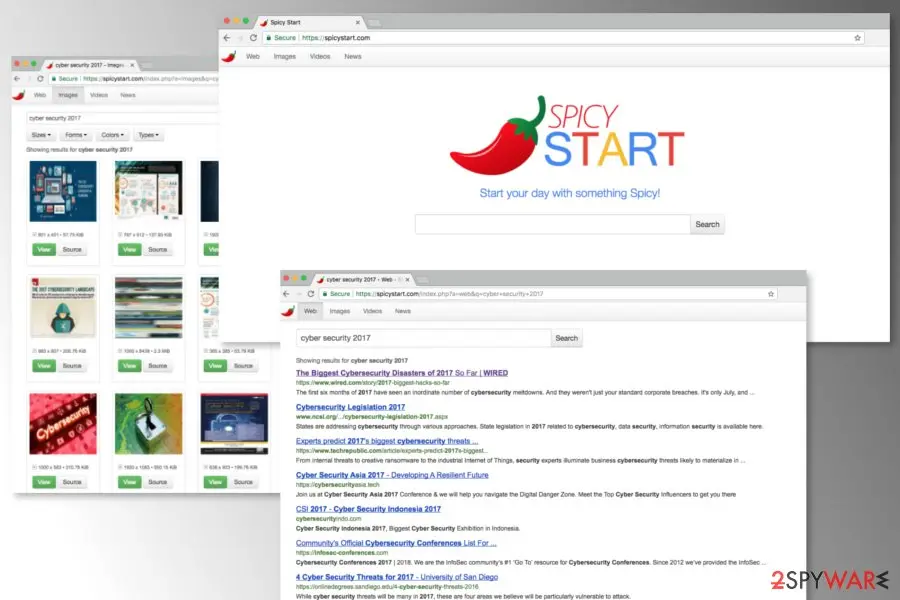The width and height of the screenshot is (900, 600).
Task: Click View under the hooded hacker thumbnail
Action: [x=44, y=366]
